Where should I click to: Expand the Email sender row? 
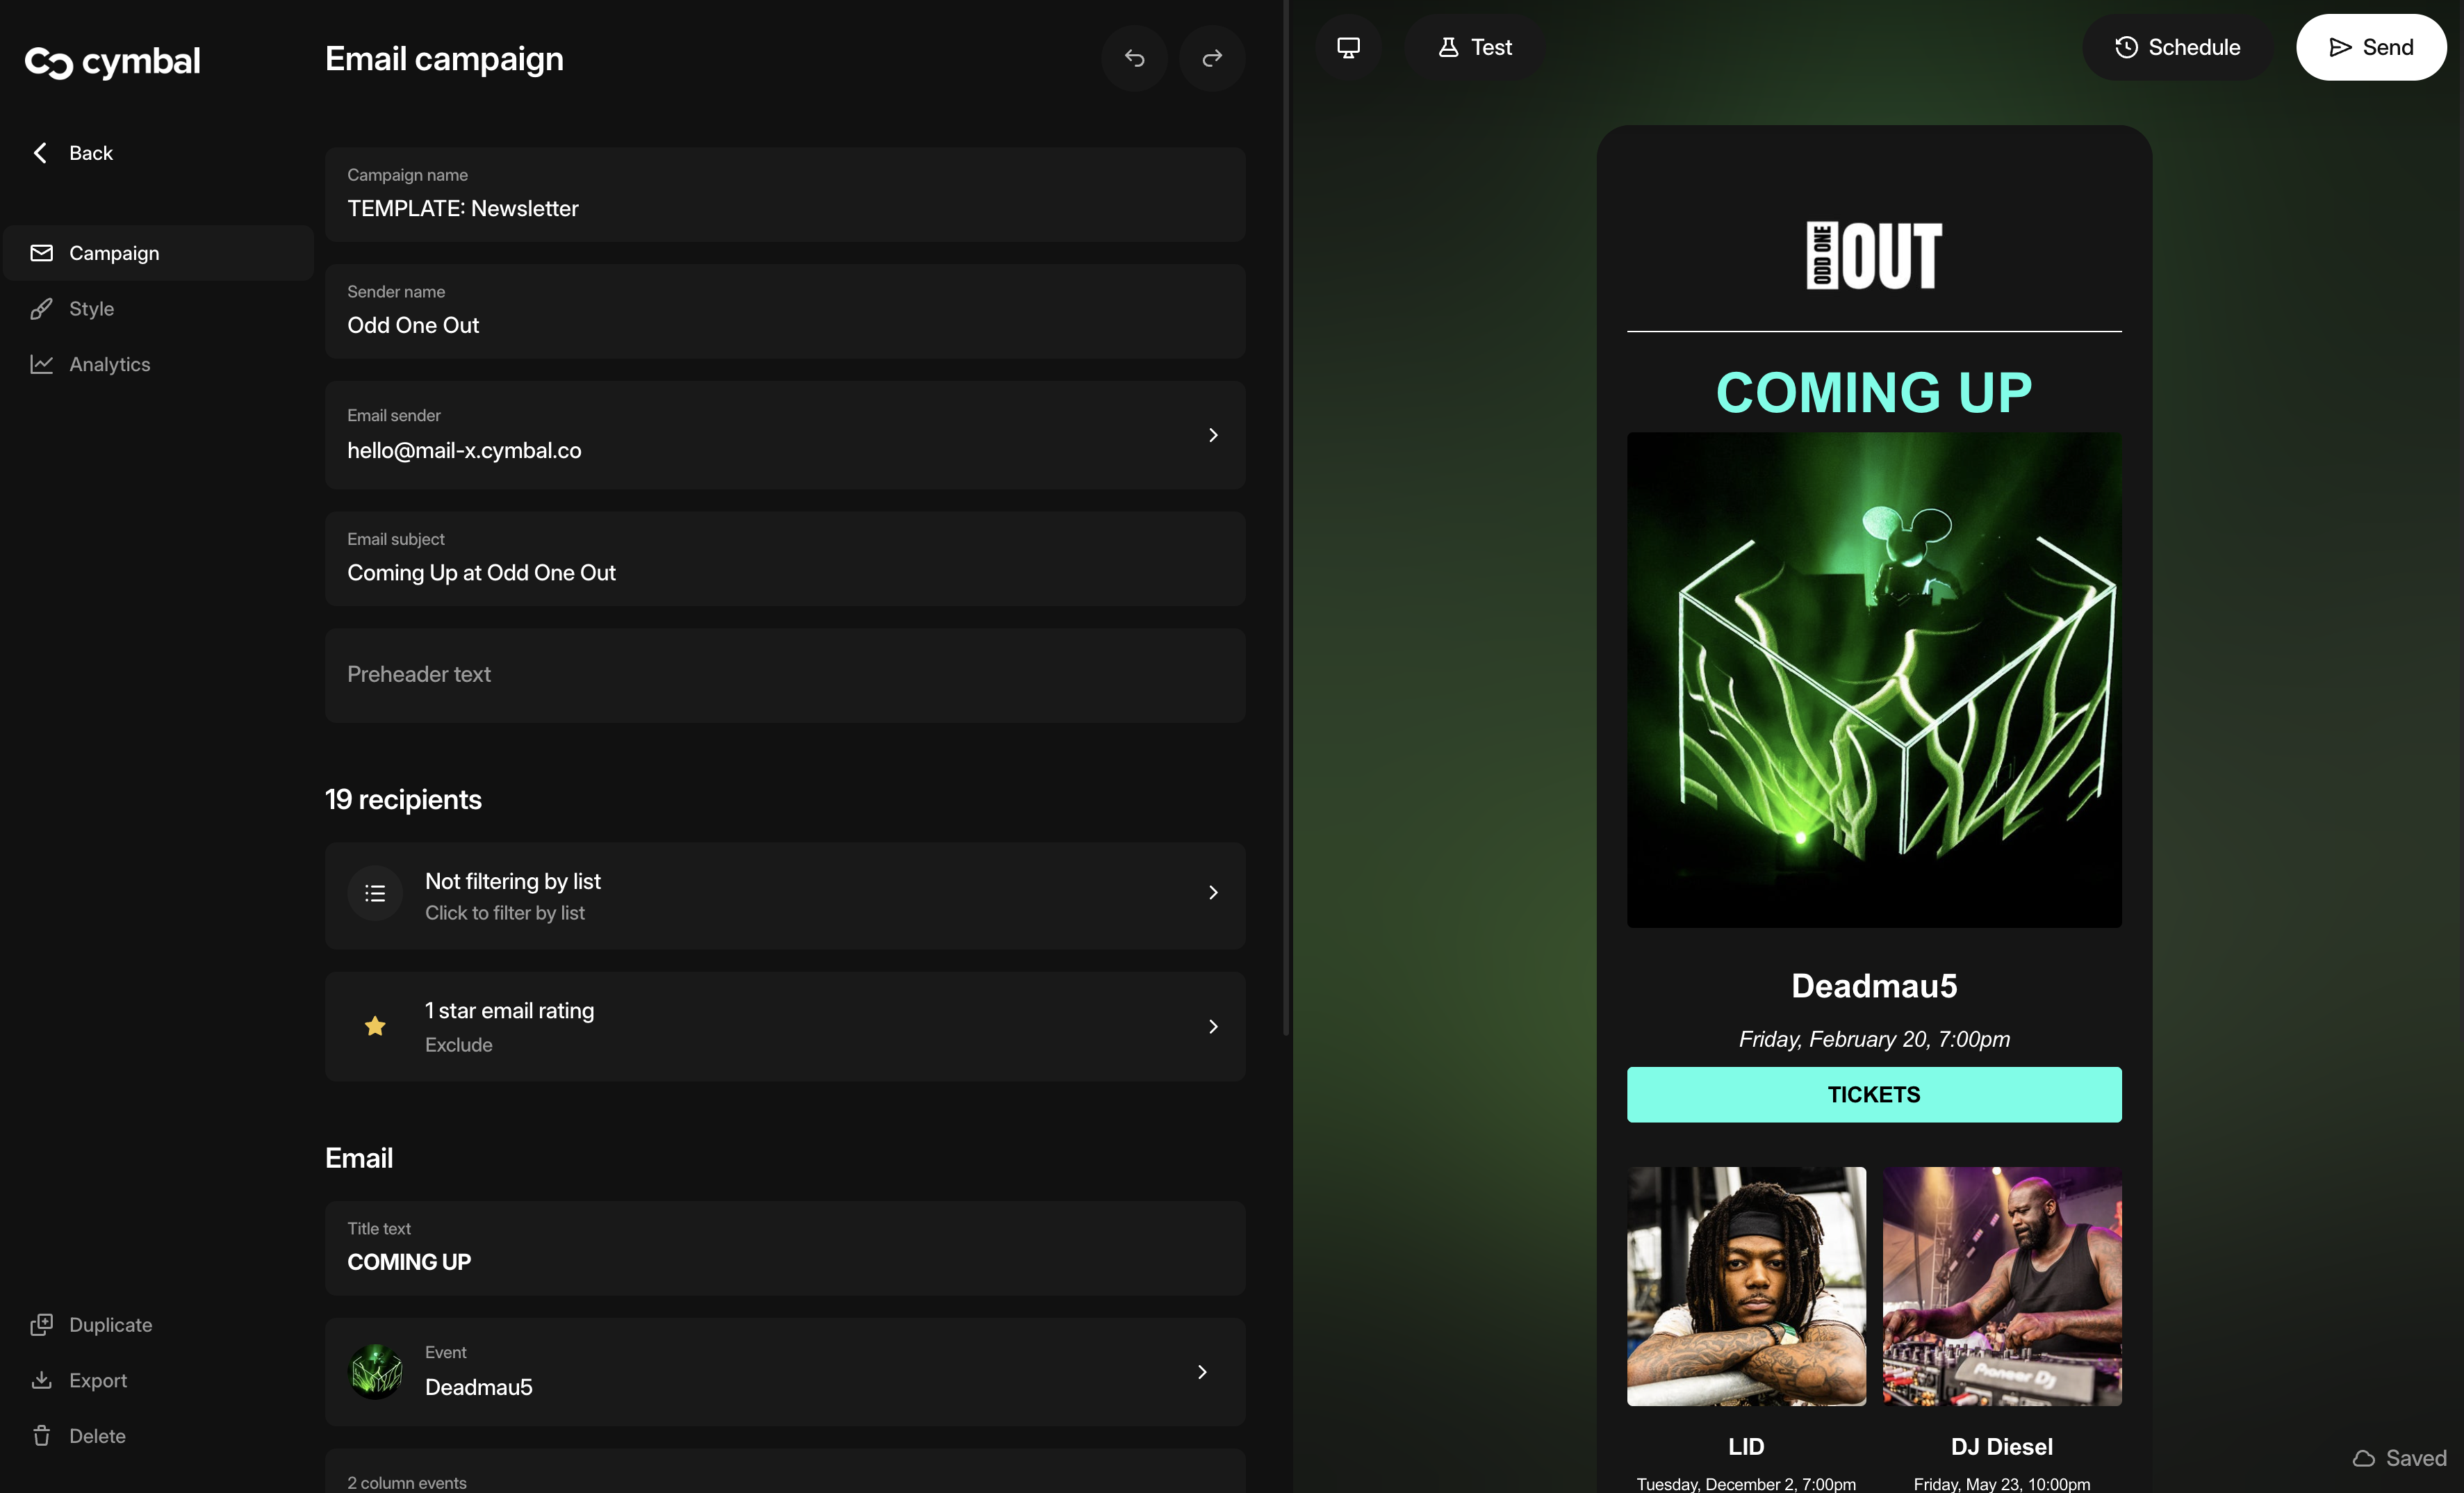point(1212,435)
